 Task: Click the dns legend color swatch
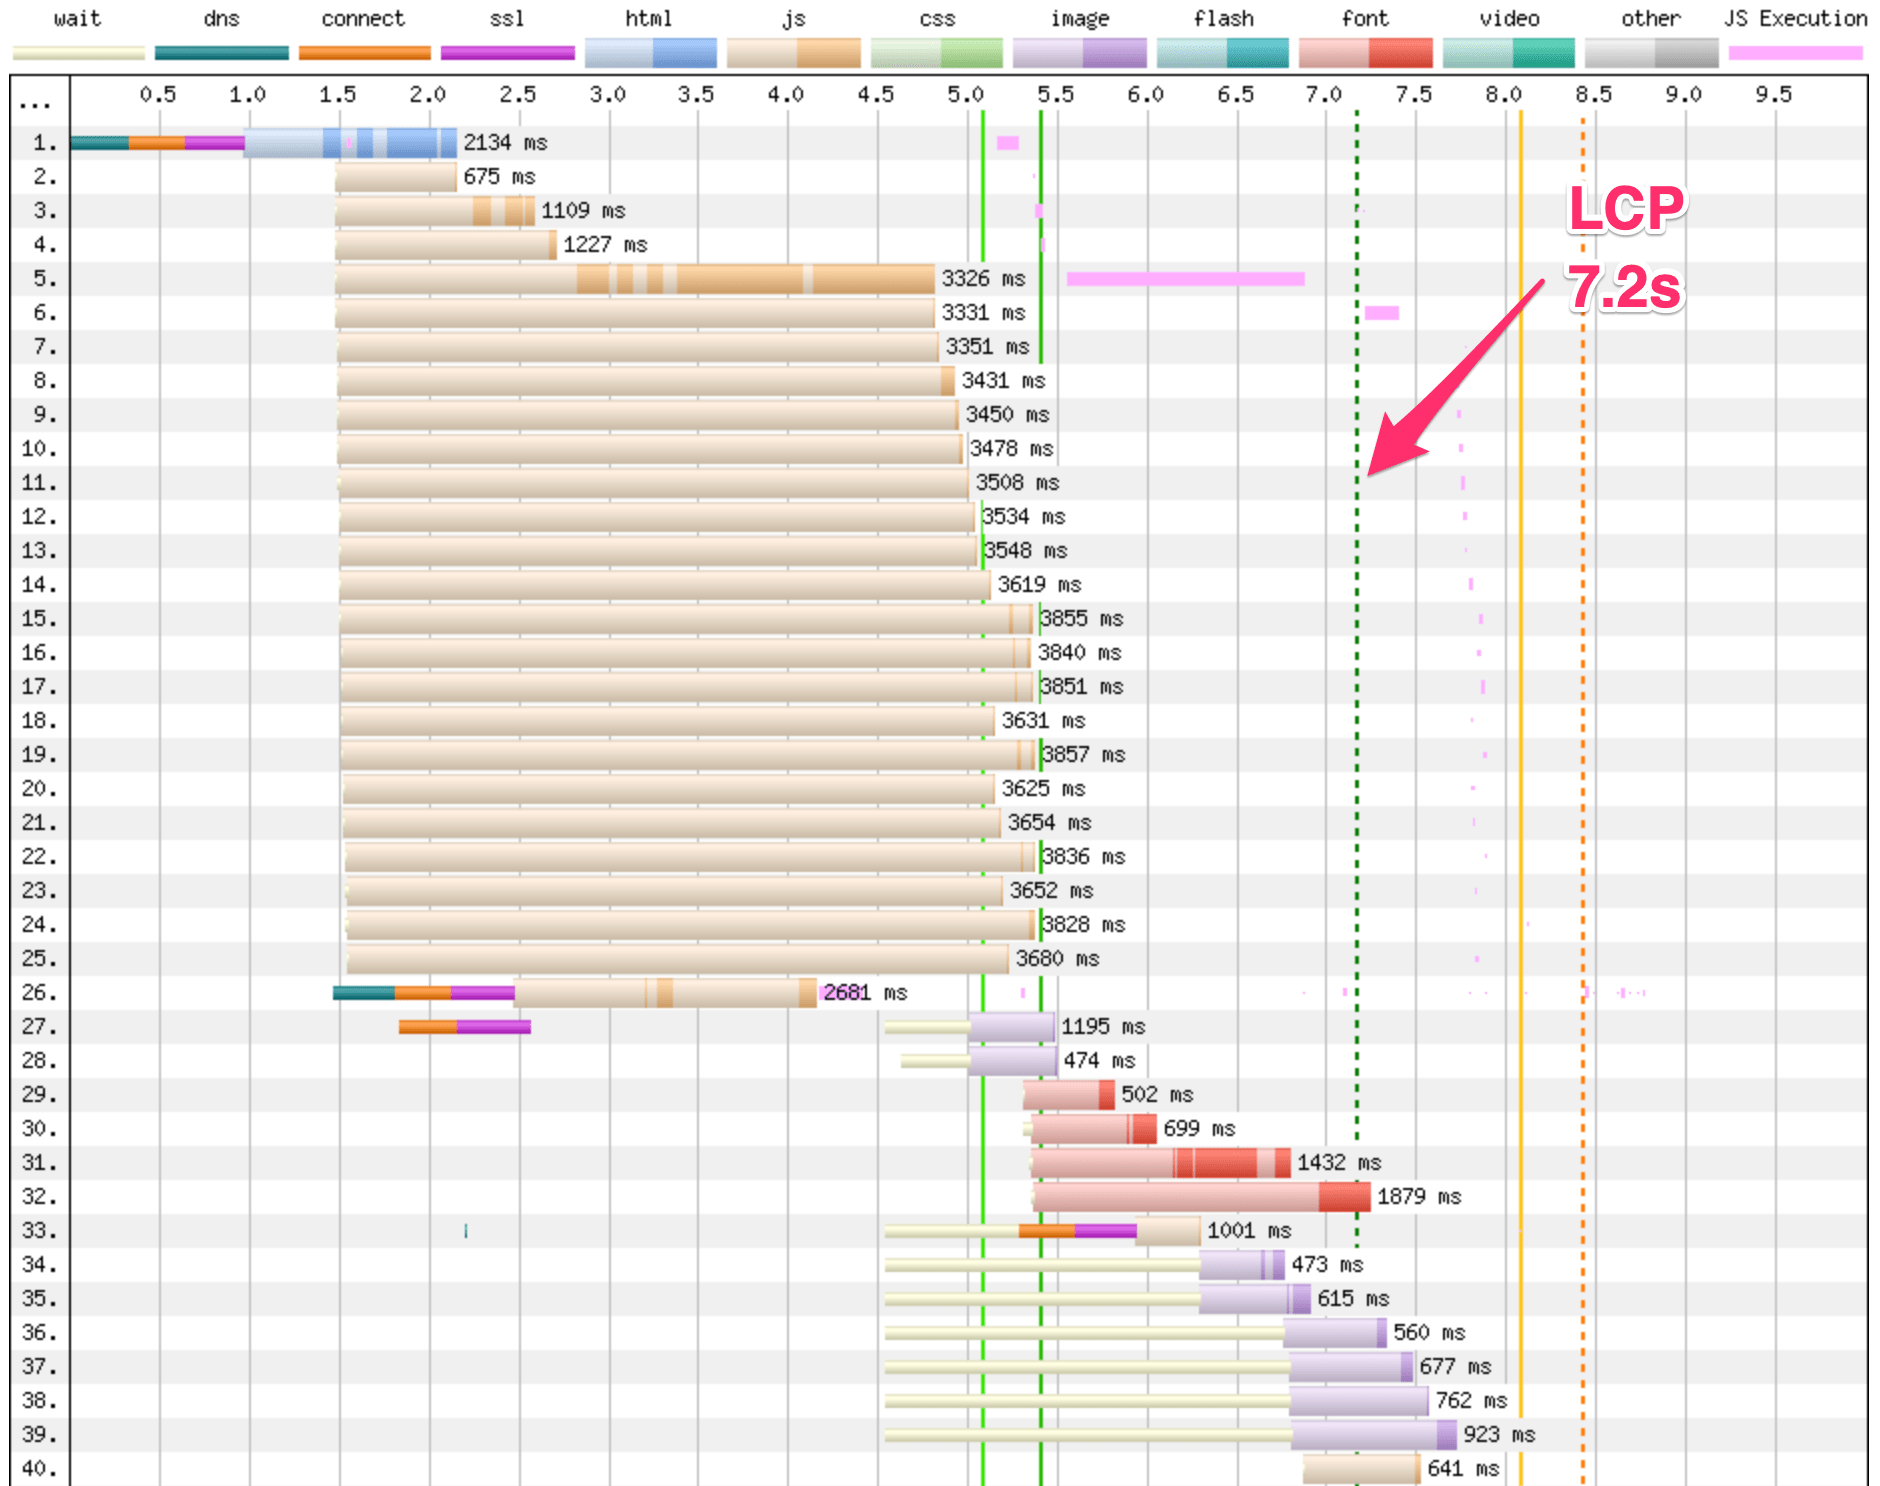click(x=221, y=53)
